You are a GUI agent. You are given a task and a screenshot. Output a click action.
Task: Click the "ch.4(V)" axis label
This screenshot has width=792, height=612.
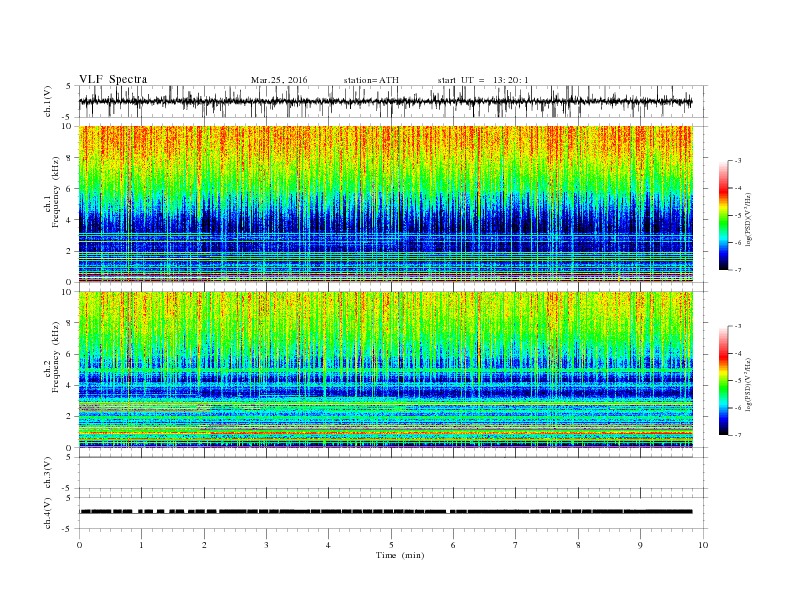[47, 513]
